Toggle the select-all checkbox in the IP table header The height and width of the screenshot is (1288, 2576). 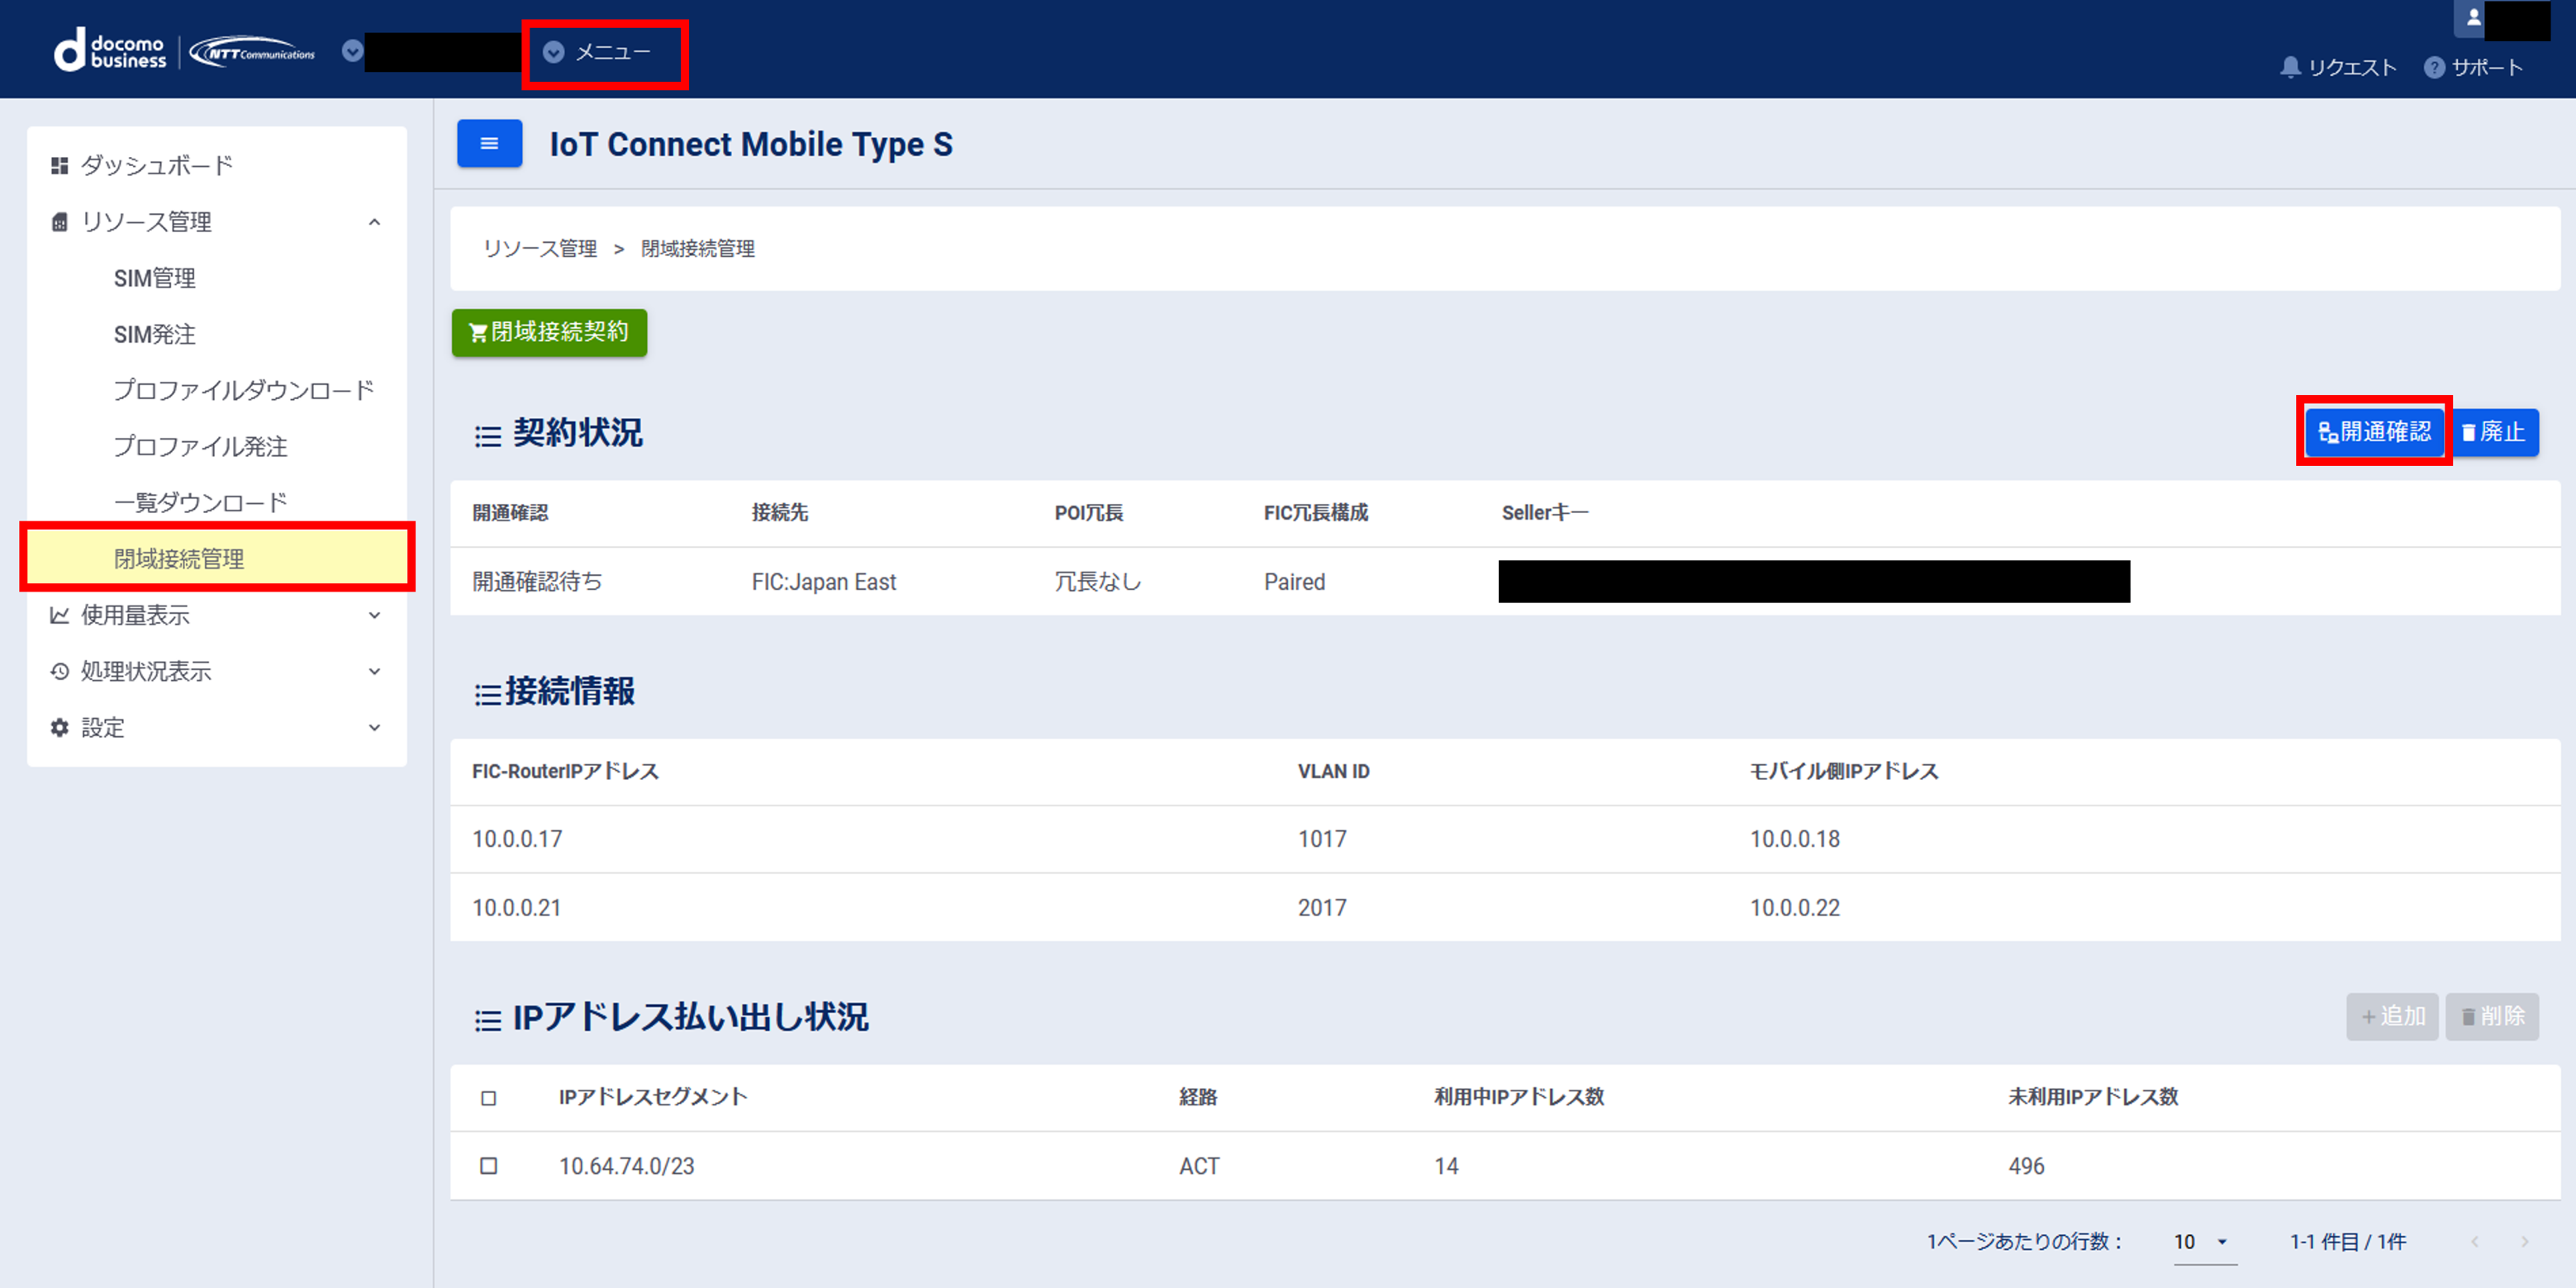pyautogui.click(x=489, y=1098)
